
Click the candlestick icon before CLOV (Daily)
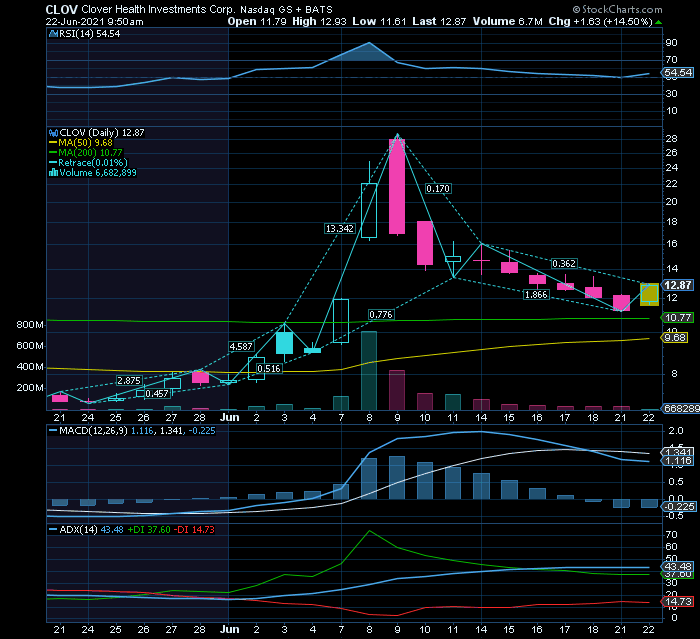click(54, 133)
